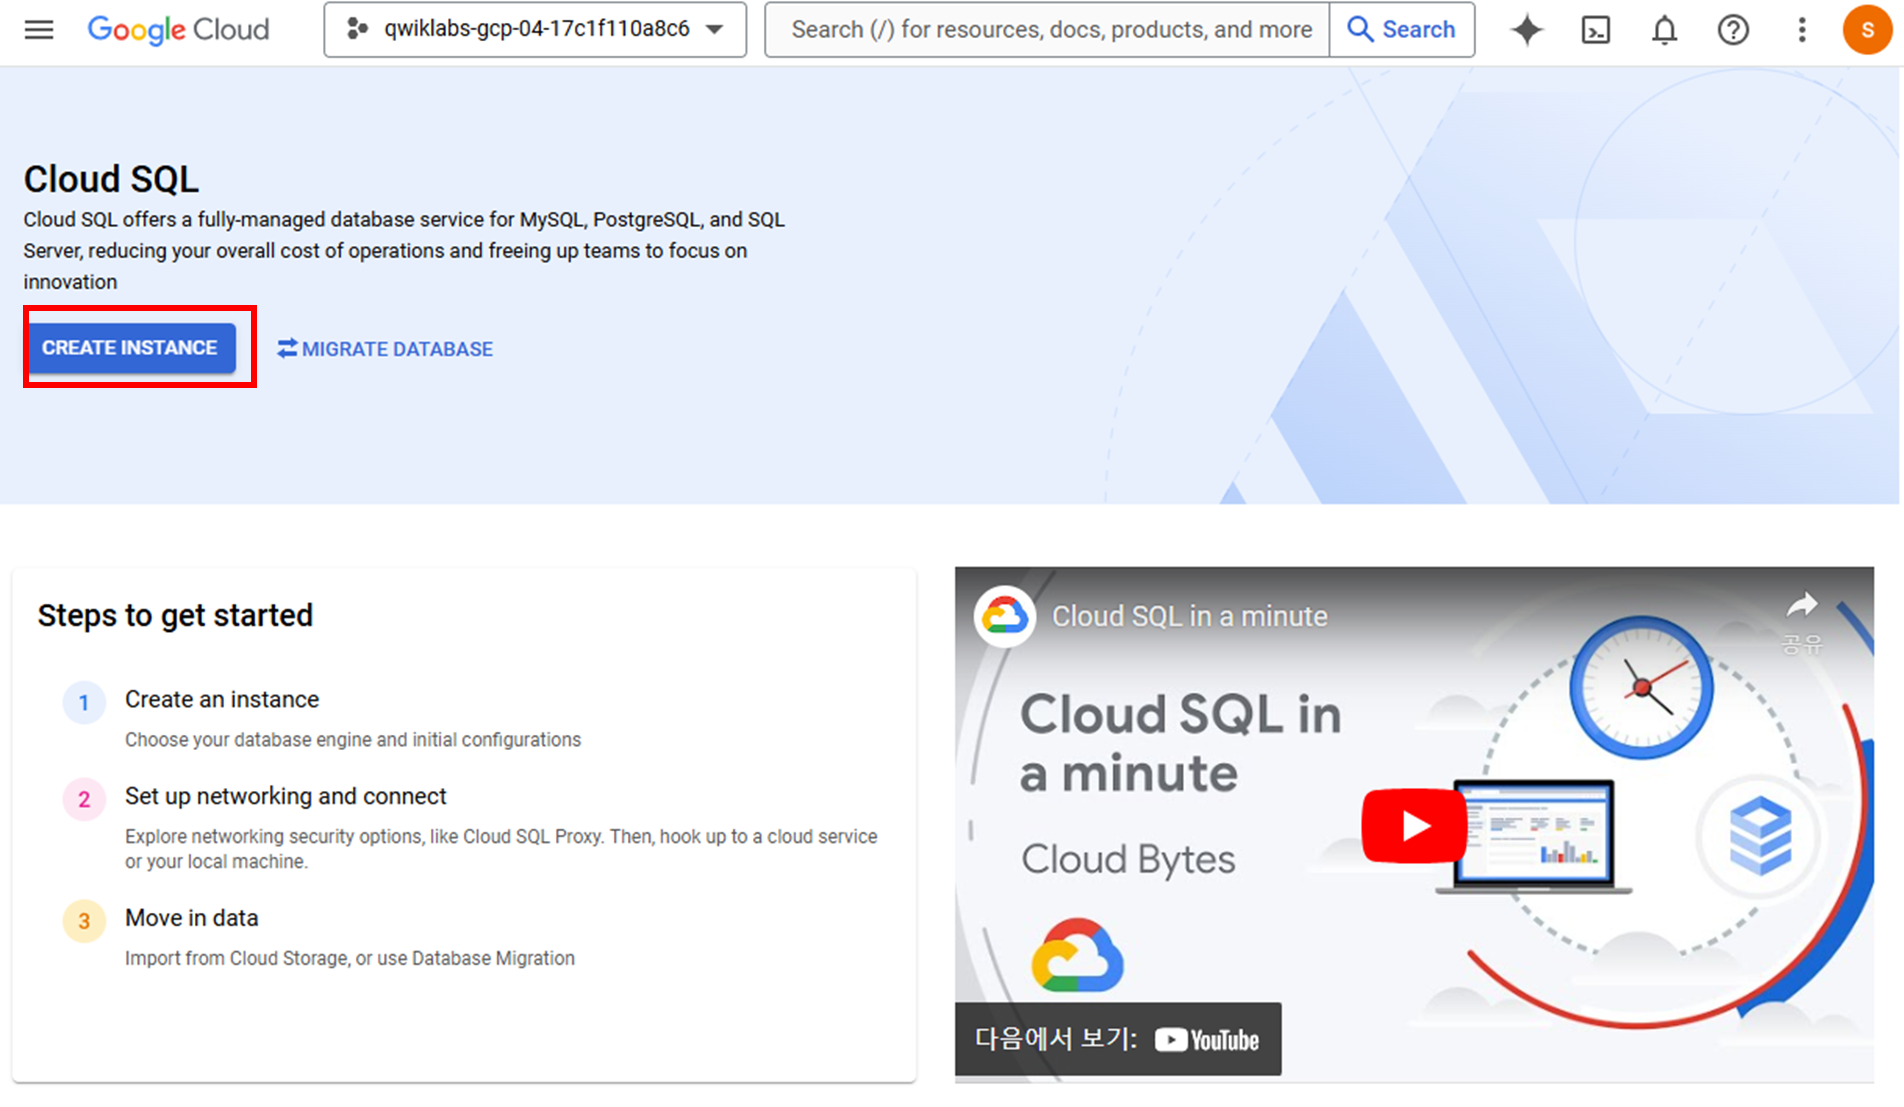Open the orange account avatar menu
1904x1107 pixels.
pos(1867,30)
